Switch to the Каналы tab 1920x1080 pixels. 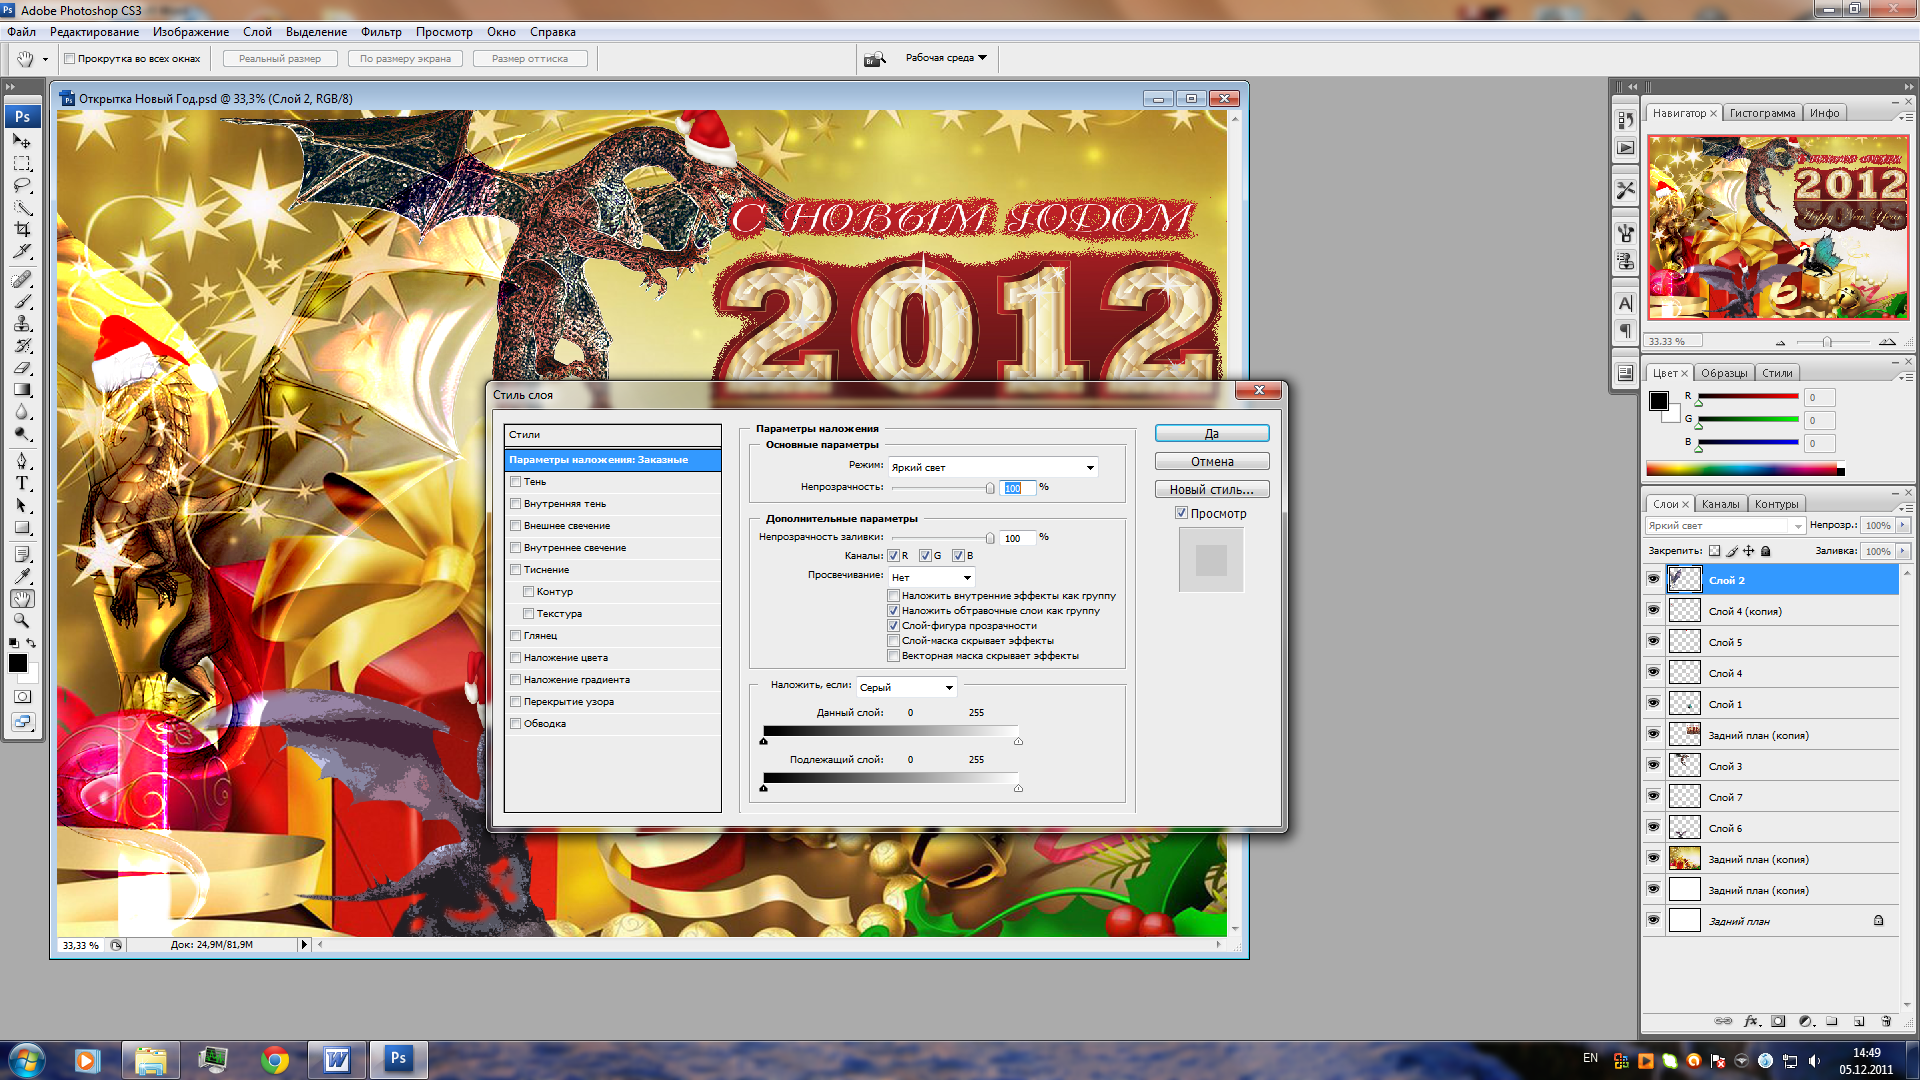tap(1720, 504)
